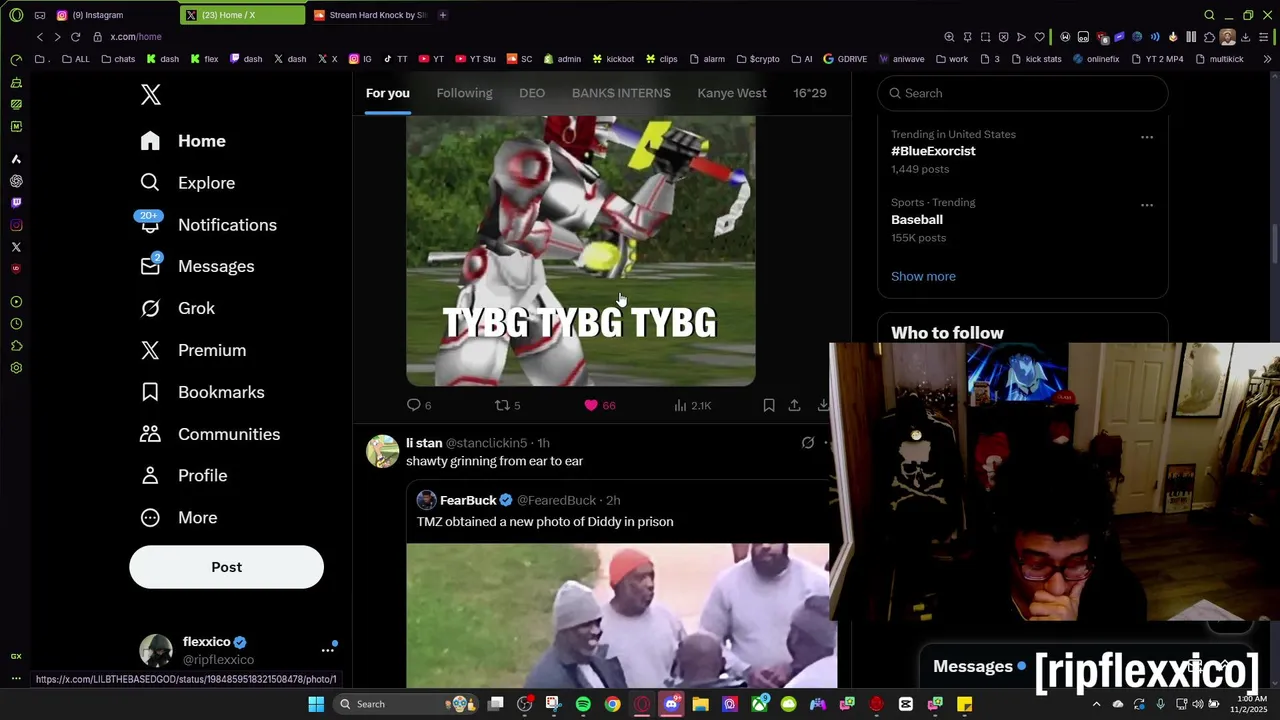Viewport: 1280px width, 720px height.
Task: Open the $crypto bookmark folder
Action: [758, 59]
